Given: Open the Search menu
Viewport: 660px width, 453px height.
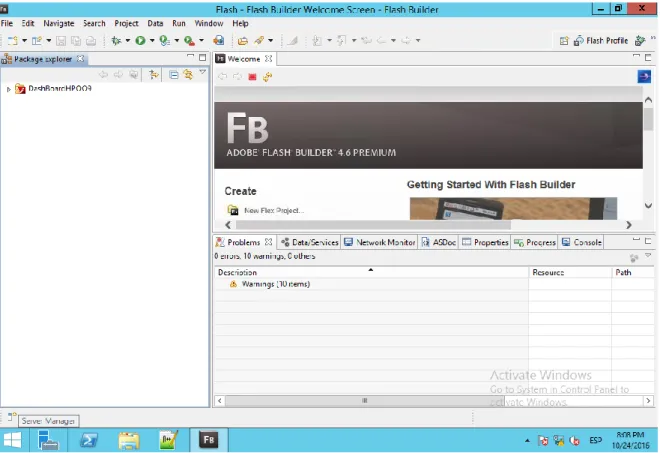Looking at the screenshot, I should (94, 24).
